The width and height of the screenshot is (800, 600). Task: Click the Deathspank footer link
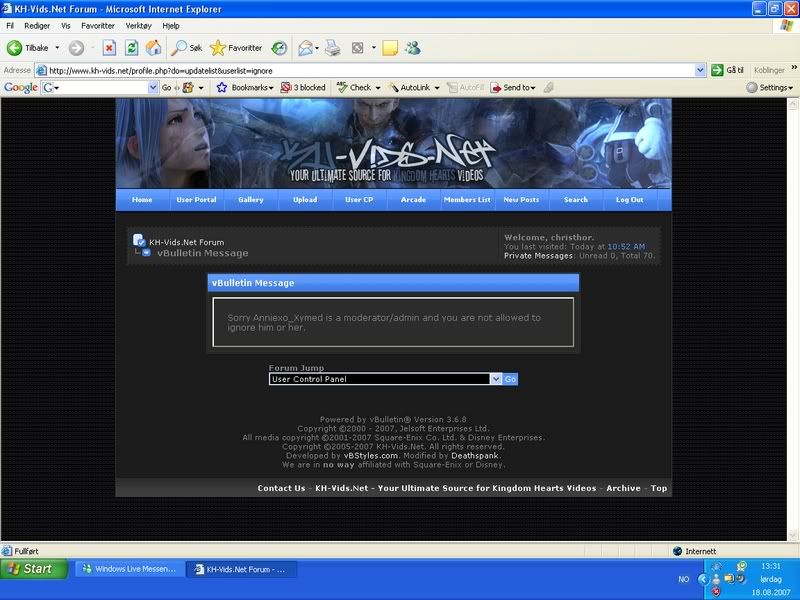(x=474, y=456)
